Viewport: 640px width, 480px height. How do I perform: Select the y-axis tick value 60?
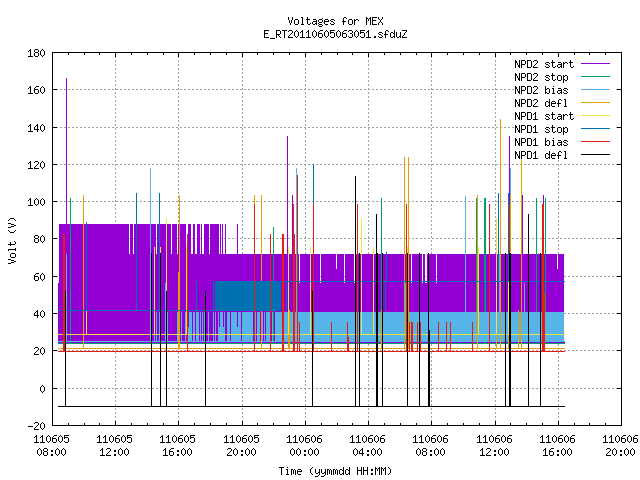coord(39,277)
